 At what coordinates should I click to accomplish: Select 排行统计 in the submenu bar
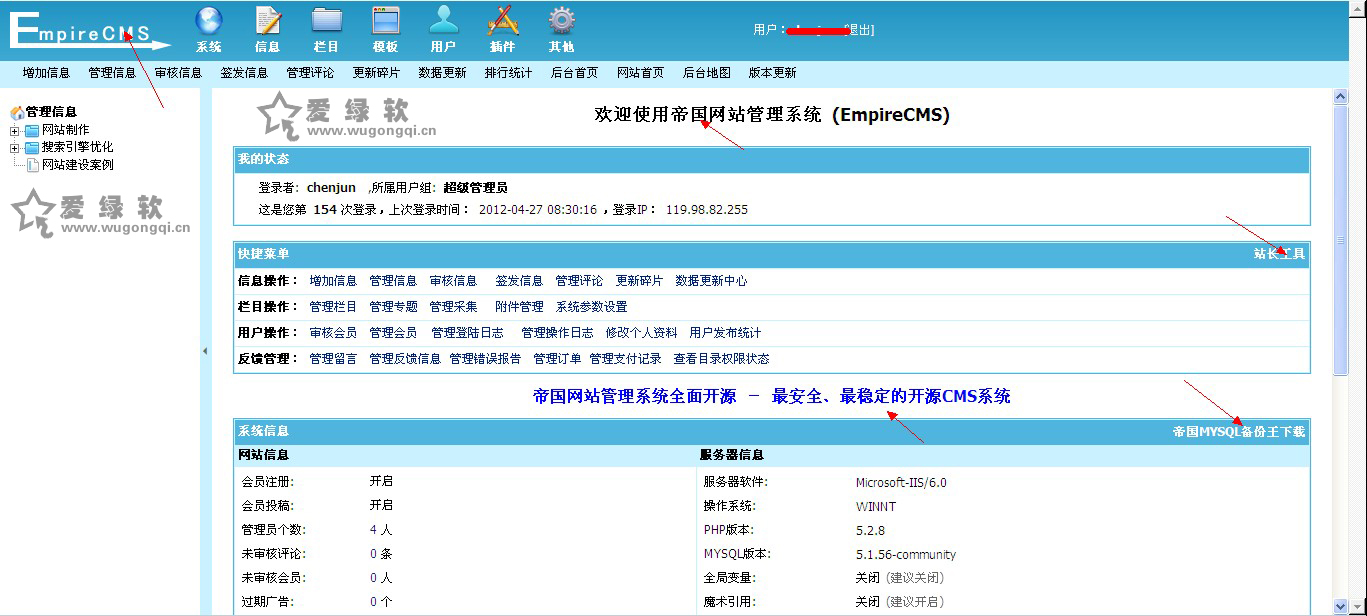[508, 73]
